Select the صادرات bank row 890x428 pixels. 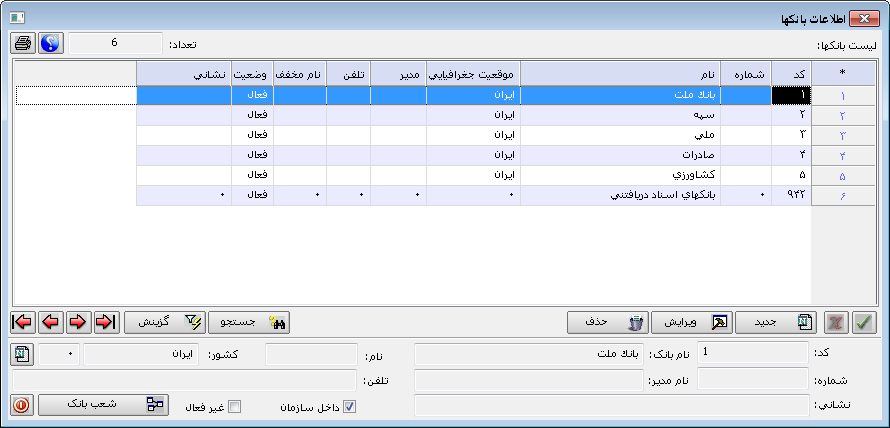point(620,155)
